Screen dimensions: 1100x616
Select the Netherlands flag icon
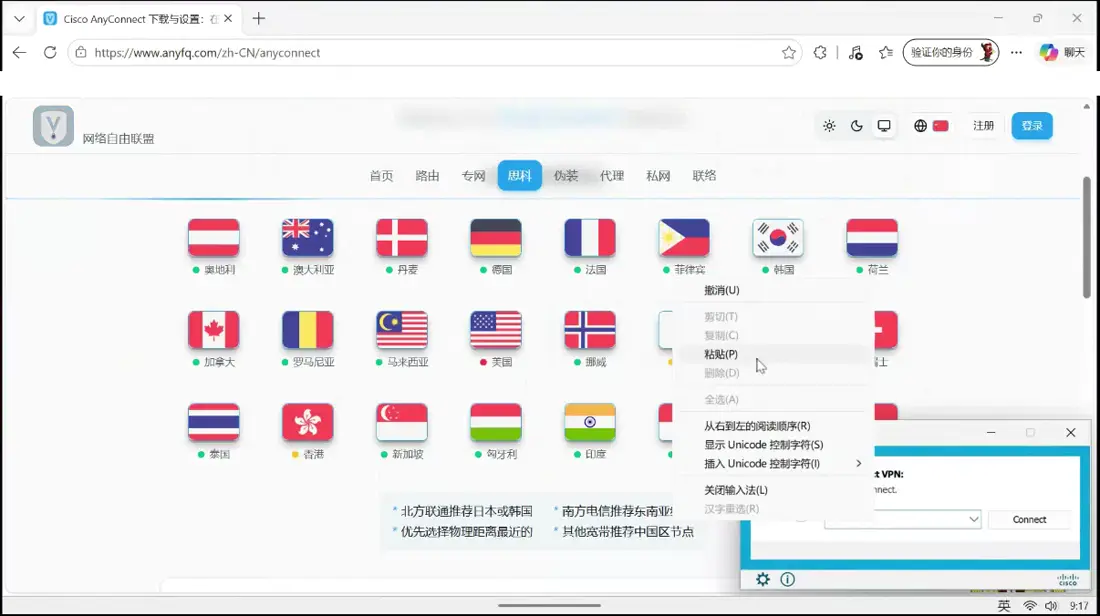coord(872,238)
